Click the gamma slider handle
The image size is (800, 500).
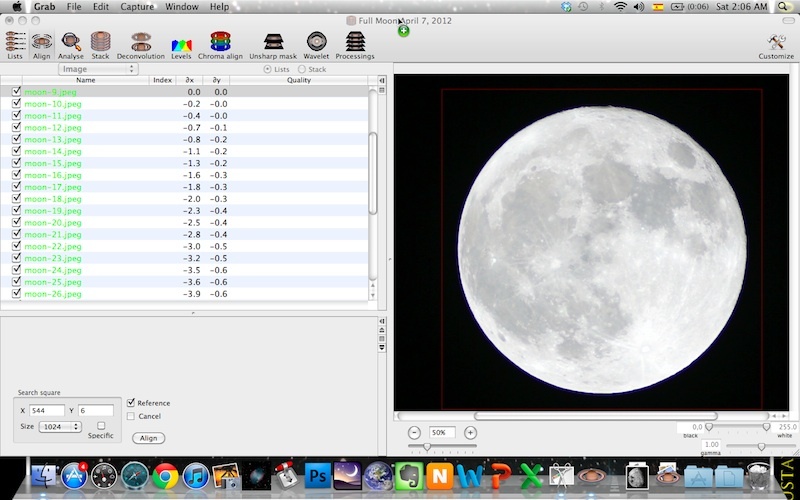pyautogui.click(x=761, y=447)
